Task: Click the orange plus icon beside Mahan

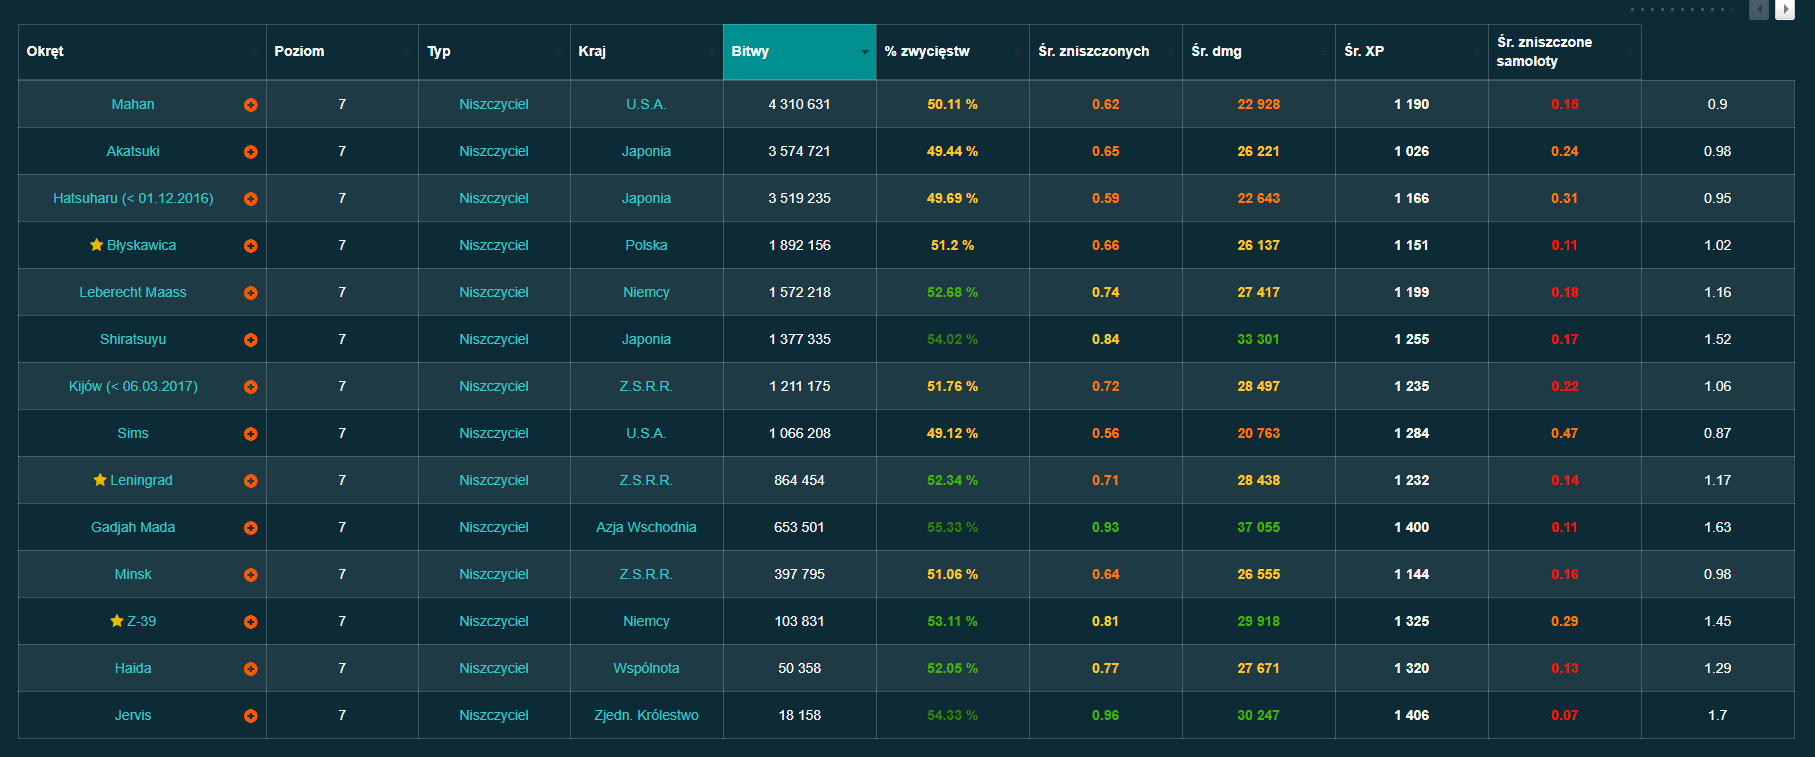Action: 250,105
